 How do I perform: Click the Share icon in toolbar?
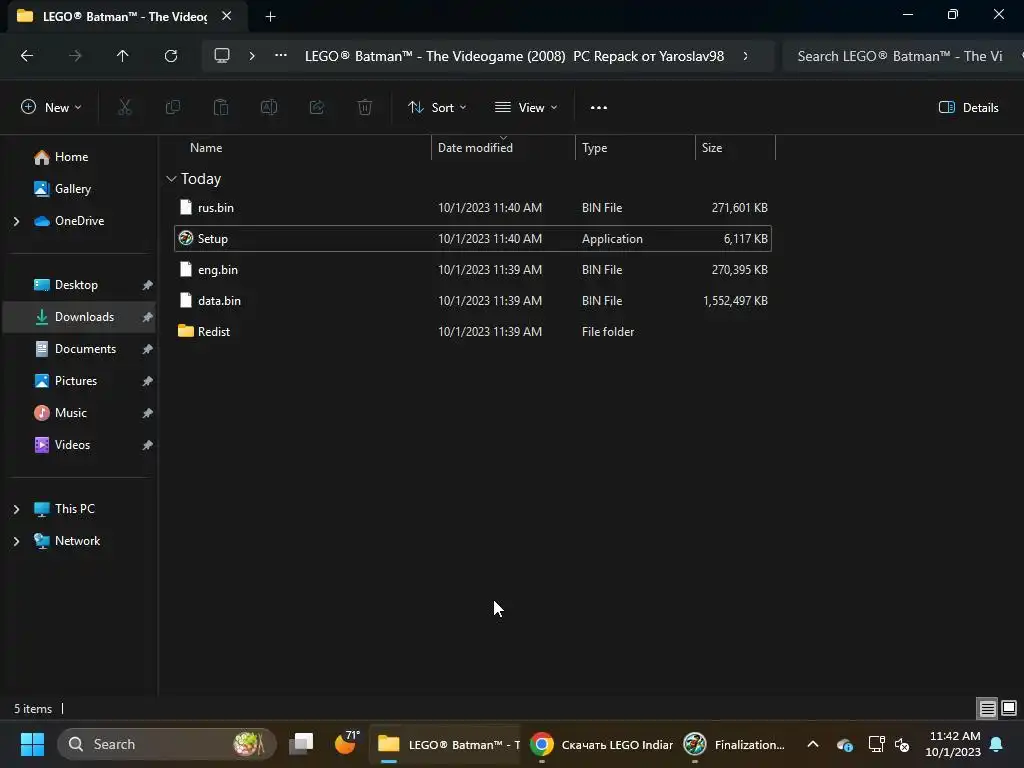pos(317,108)
